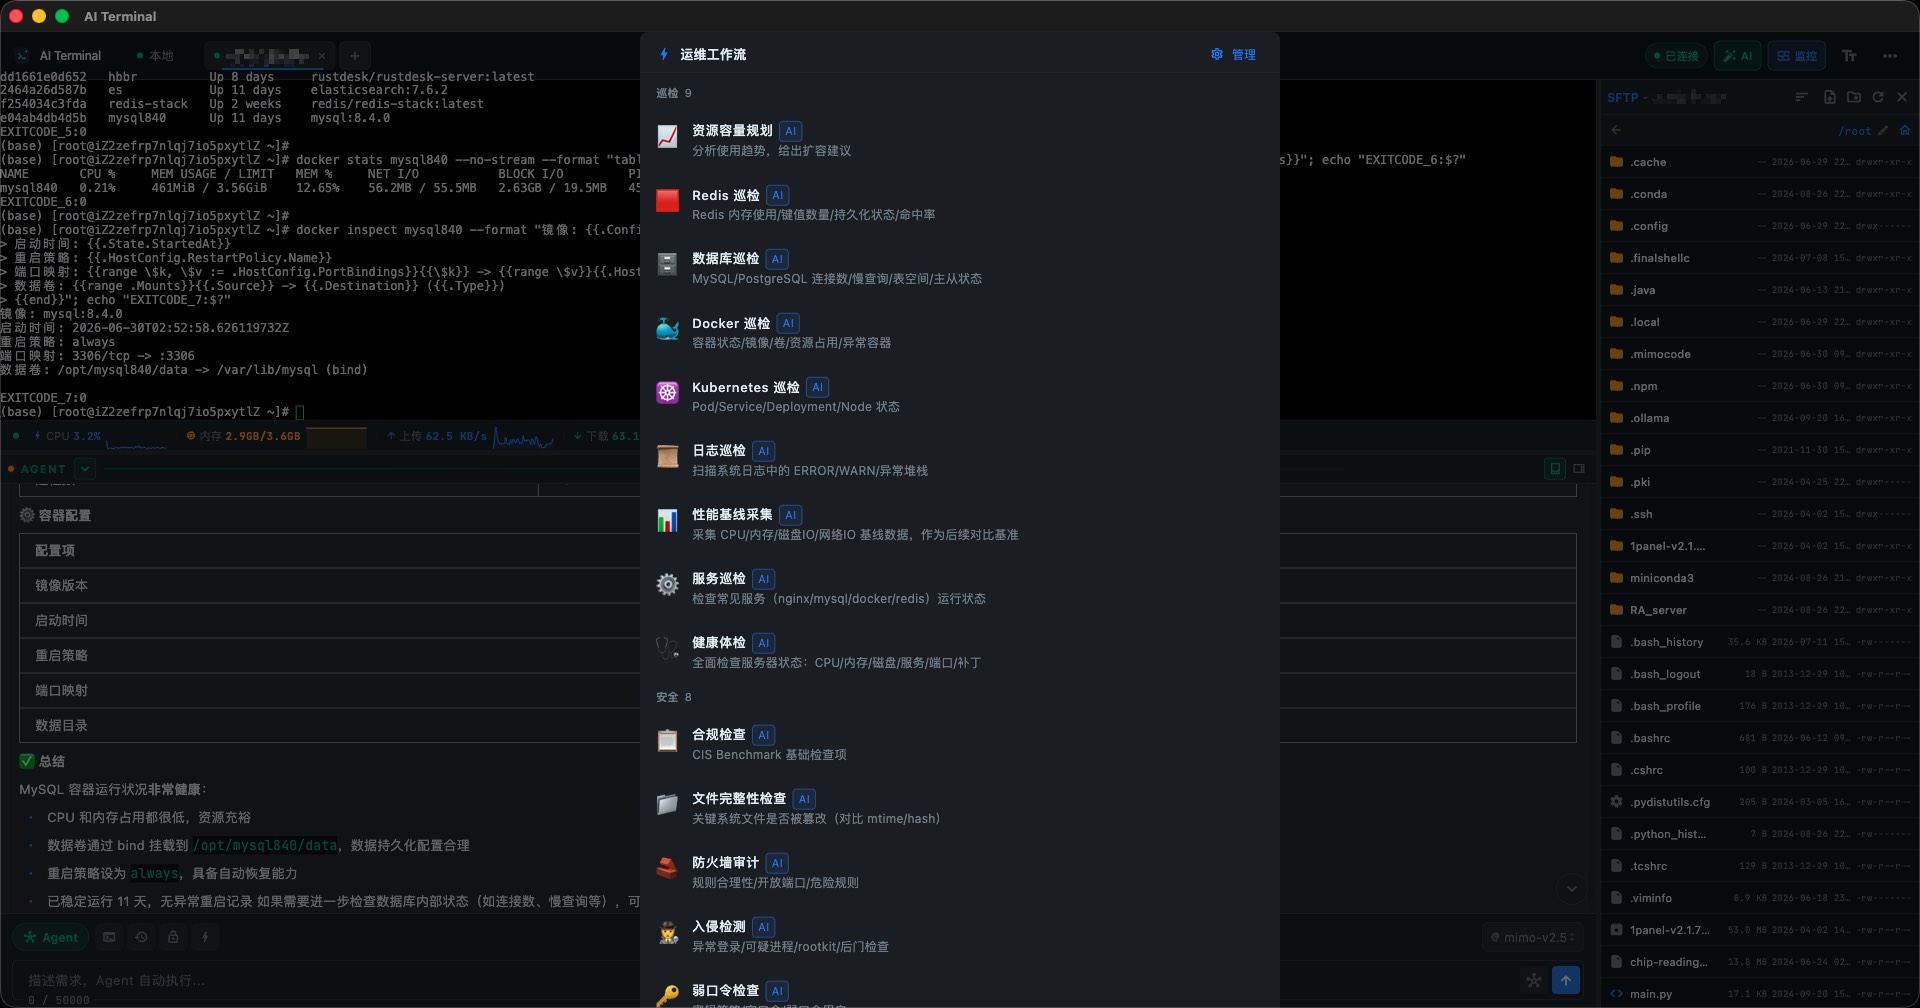Click the 镜像版本 table row

tap(797, 585)
